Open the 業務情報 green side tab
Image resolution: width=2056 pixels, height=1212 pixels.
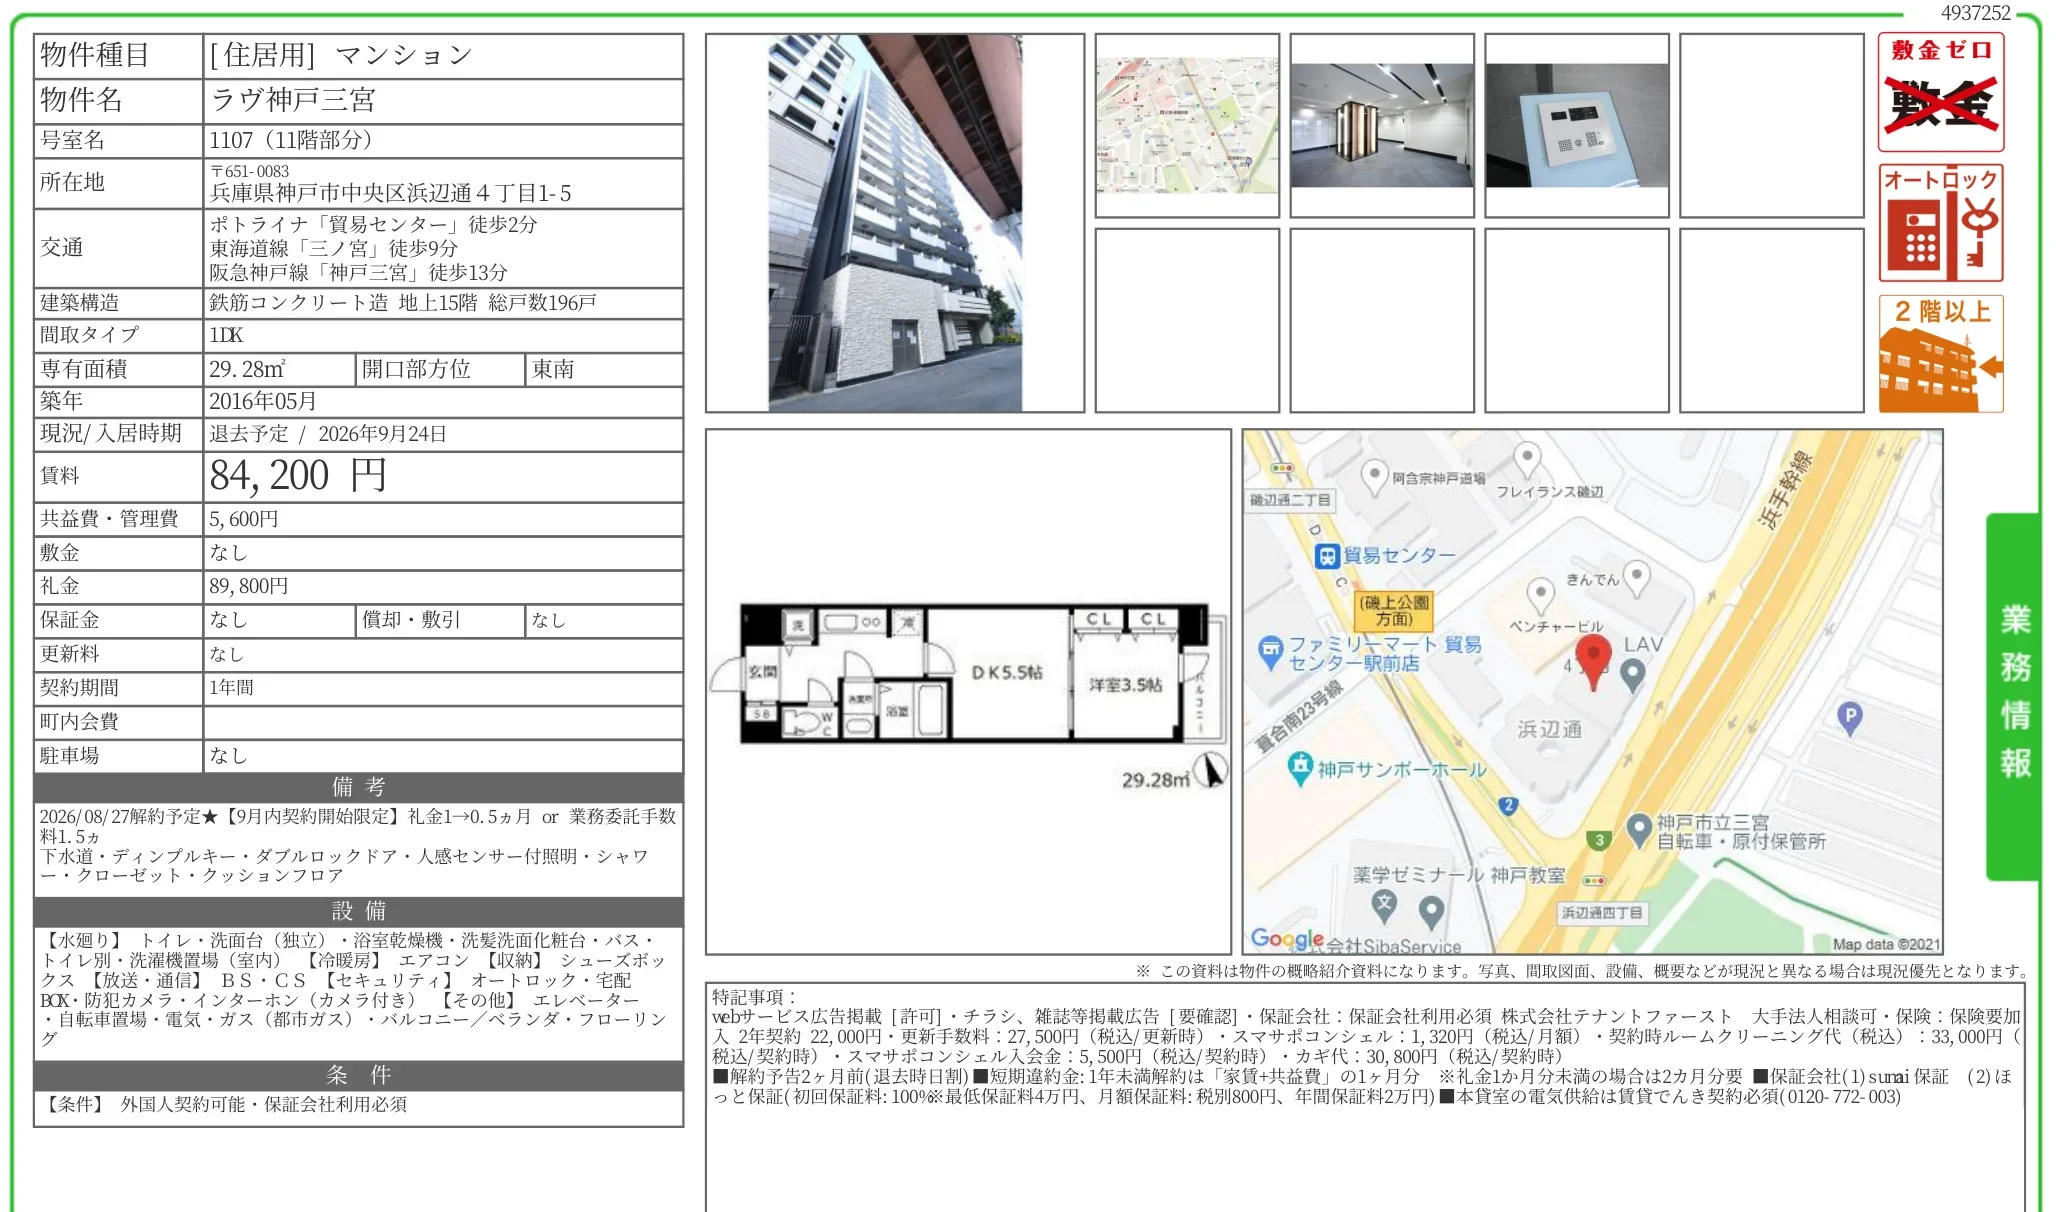[2014, 696]
